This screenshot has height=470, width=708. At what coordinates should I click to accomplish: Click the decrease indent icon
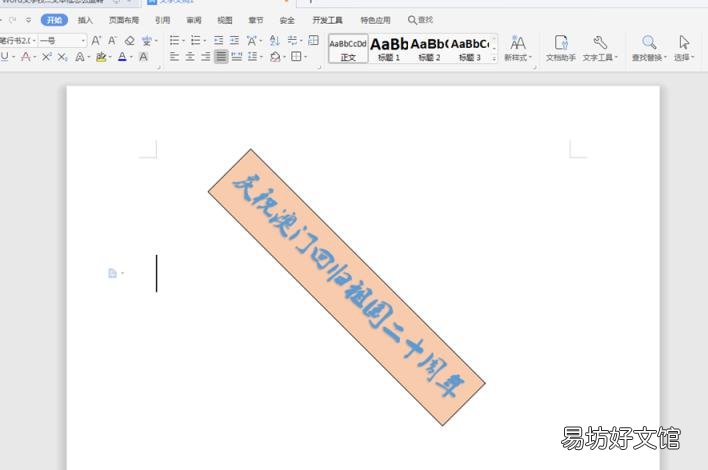click(x=219, y=41)
